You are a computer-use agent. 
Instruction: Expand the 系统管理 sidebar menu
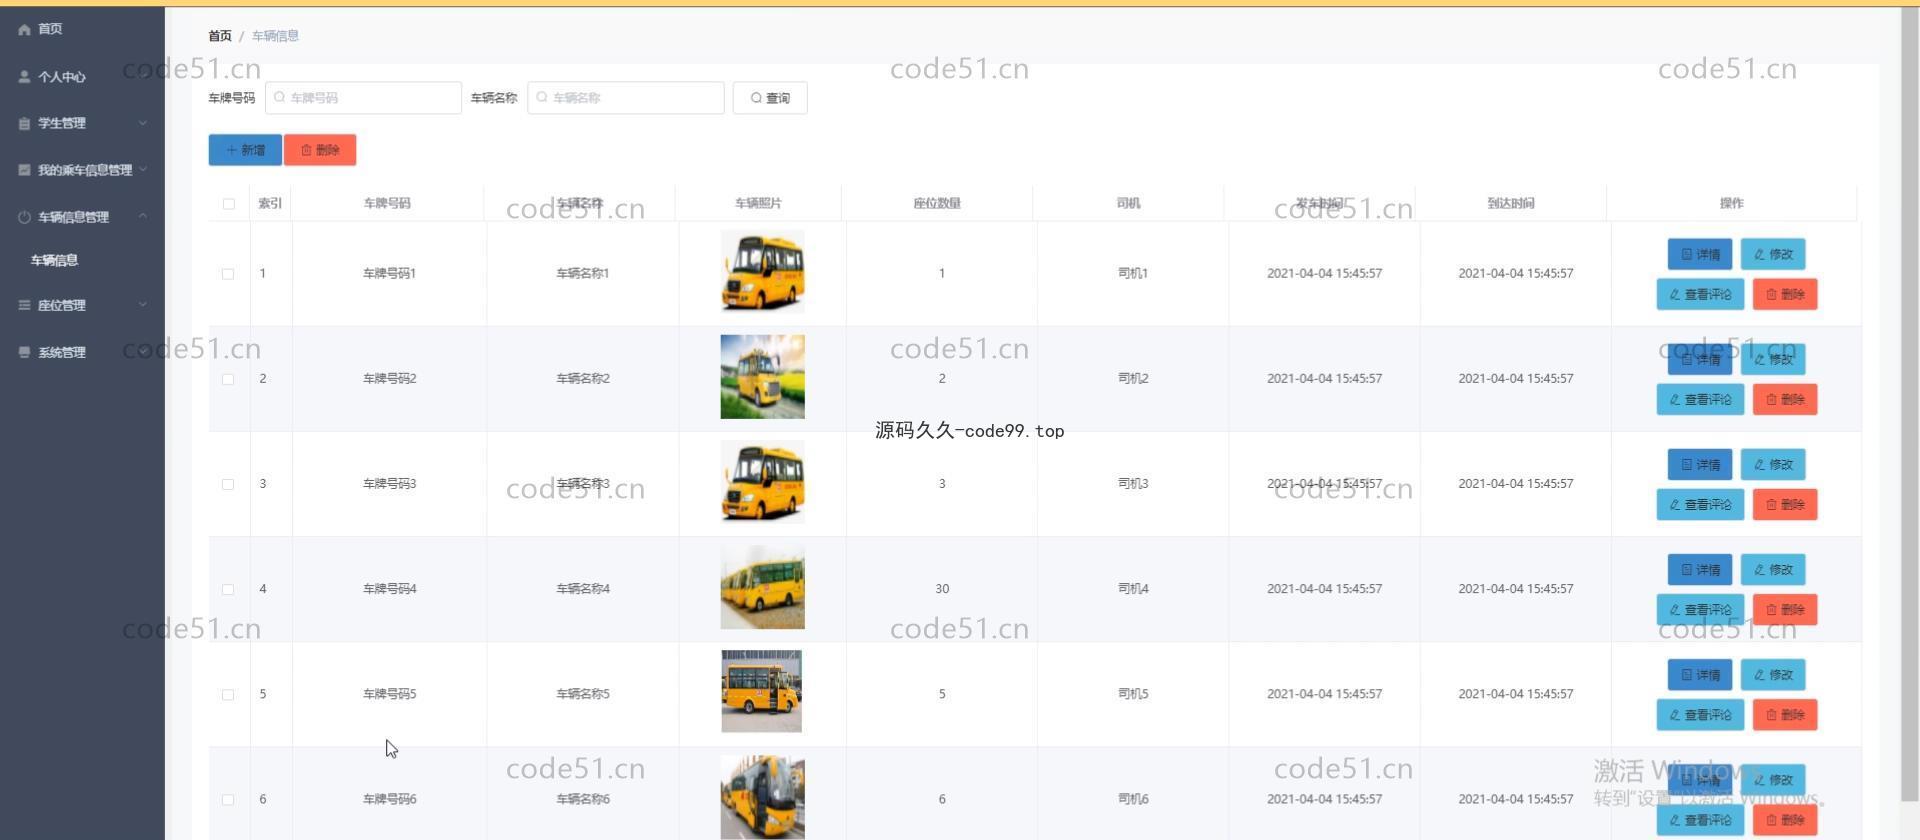point(82,352)
